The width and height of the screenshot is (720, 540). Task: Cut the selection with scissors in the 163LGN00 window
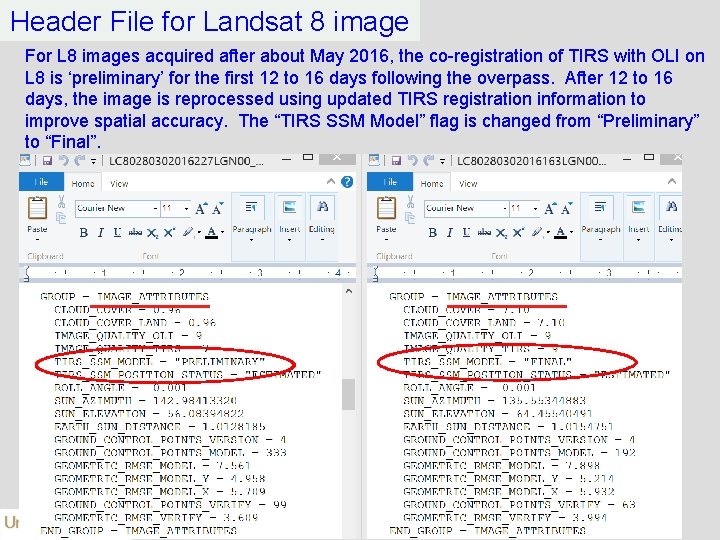click(411, 201)
